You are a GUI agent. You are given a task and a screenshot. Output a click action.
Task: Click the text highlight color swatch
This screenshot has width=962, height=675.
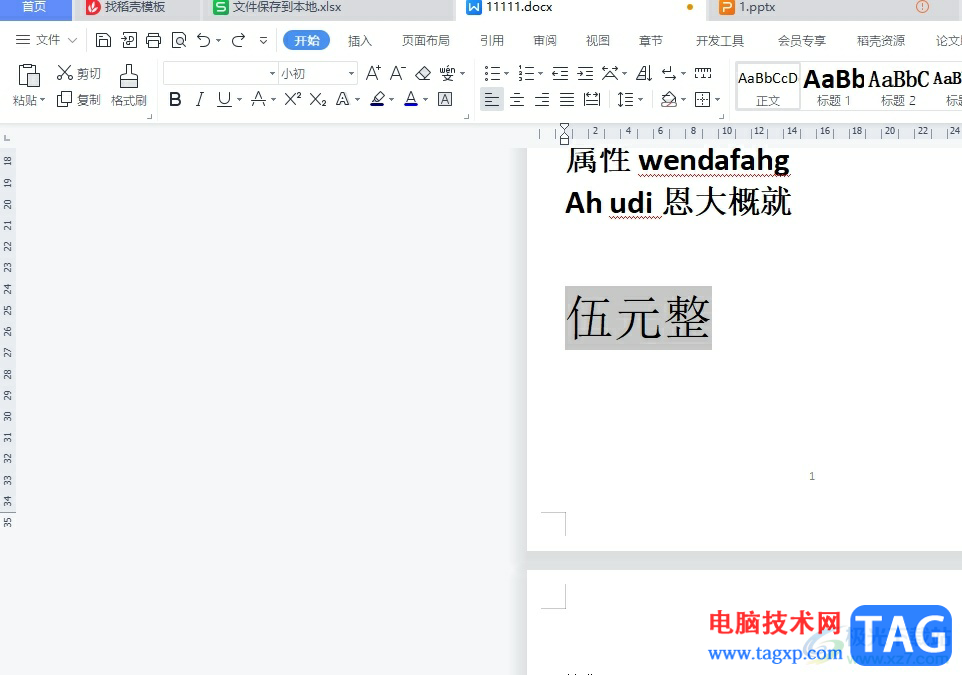pos(378,99)
